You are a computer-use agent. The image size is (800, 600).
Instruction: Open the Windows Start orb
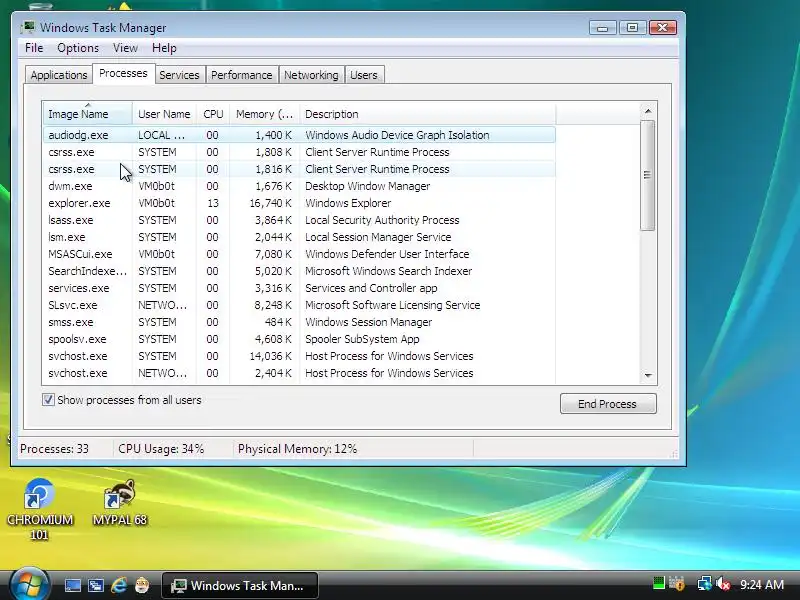29,585
